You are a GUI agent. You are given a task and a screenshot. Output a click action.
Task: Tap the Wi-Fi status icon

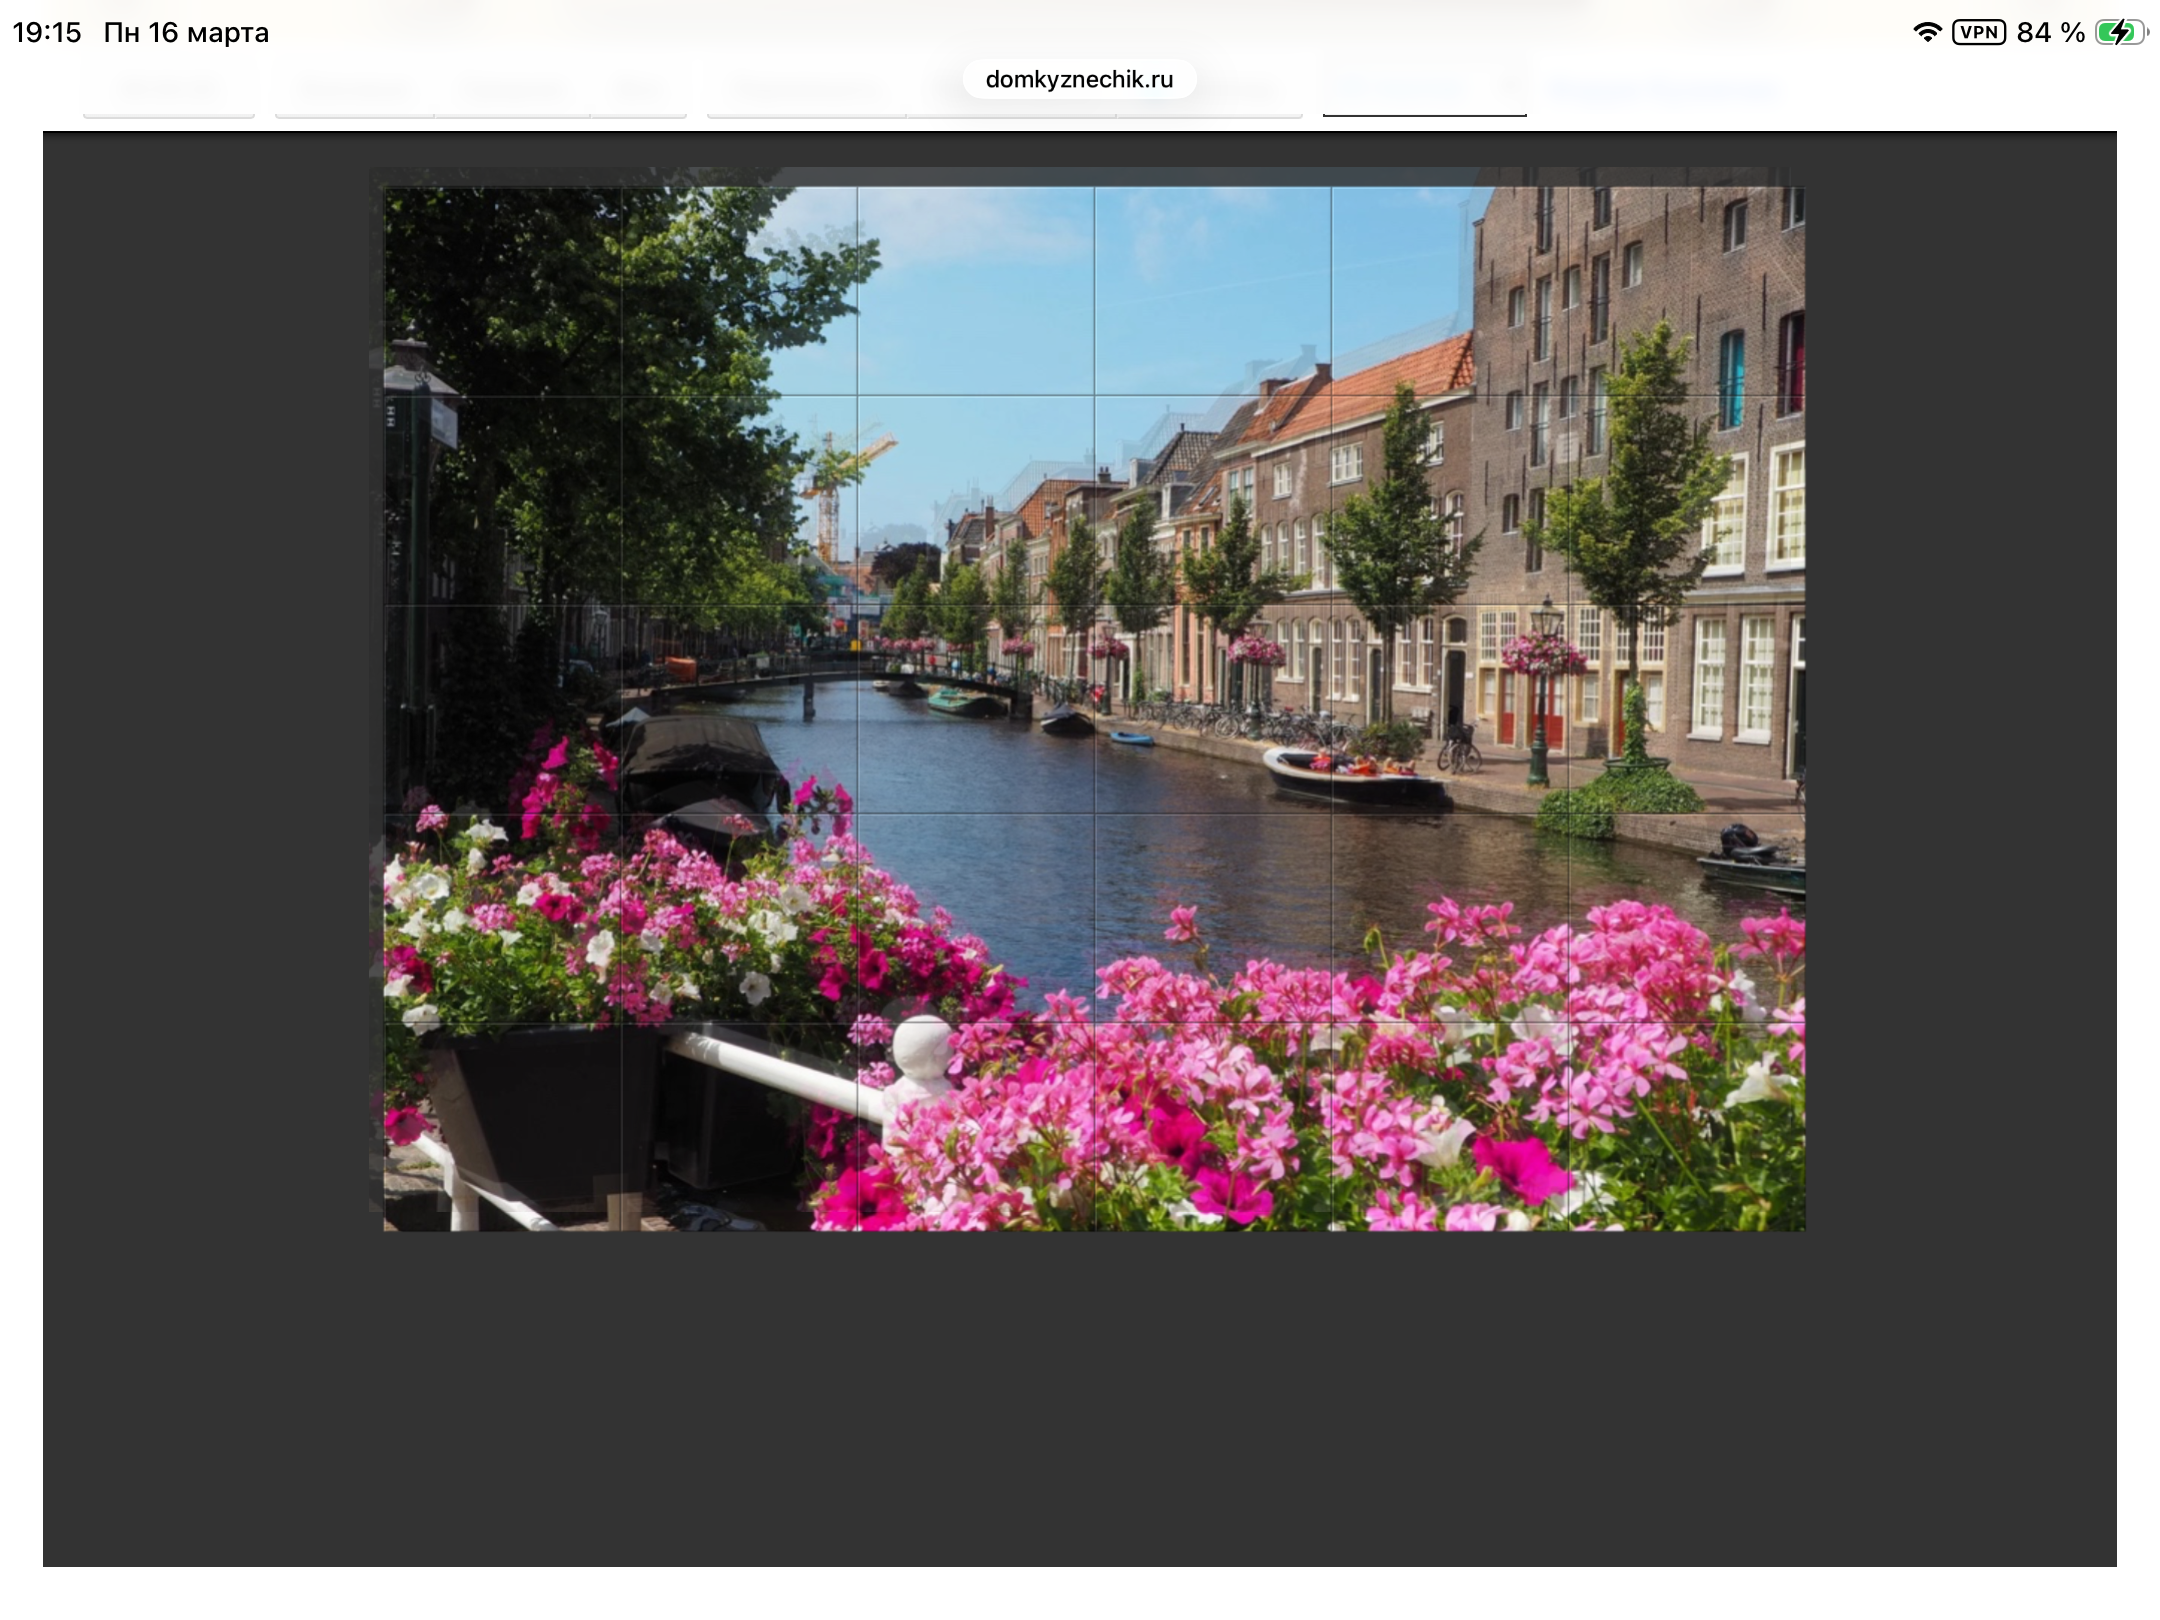[1926, 32]
